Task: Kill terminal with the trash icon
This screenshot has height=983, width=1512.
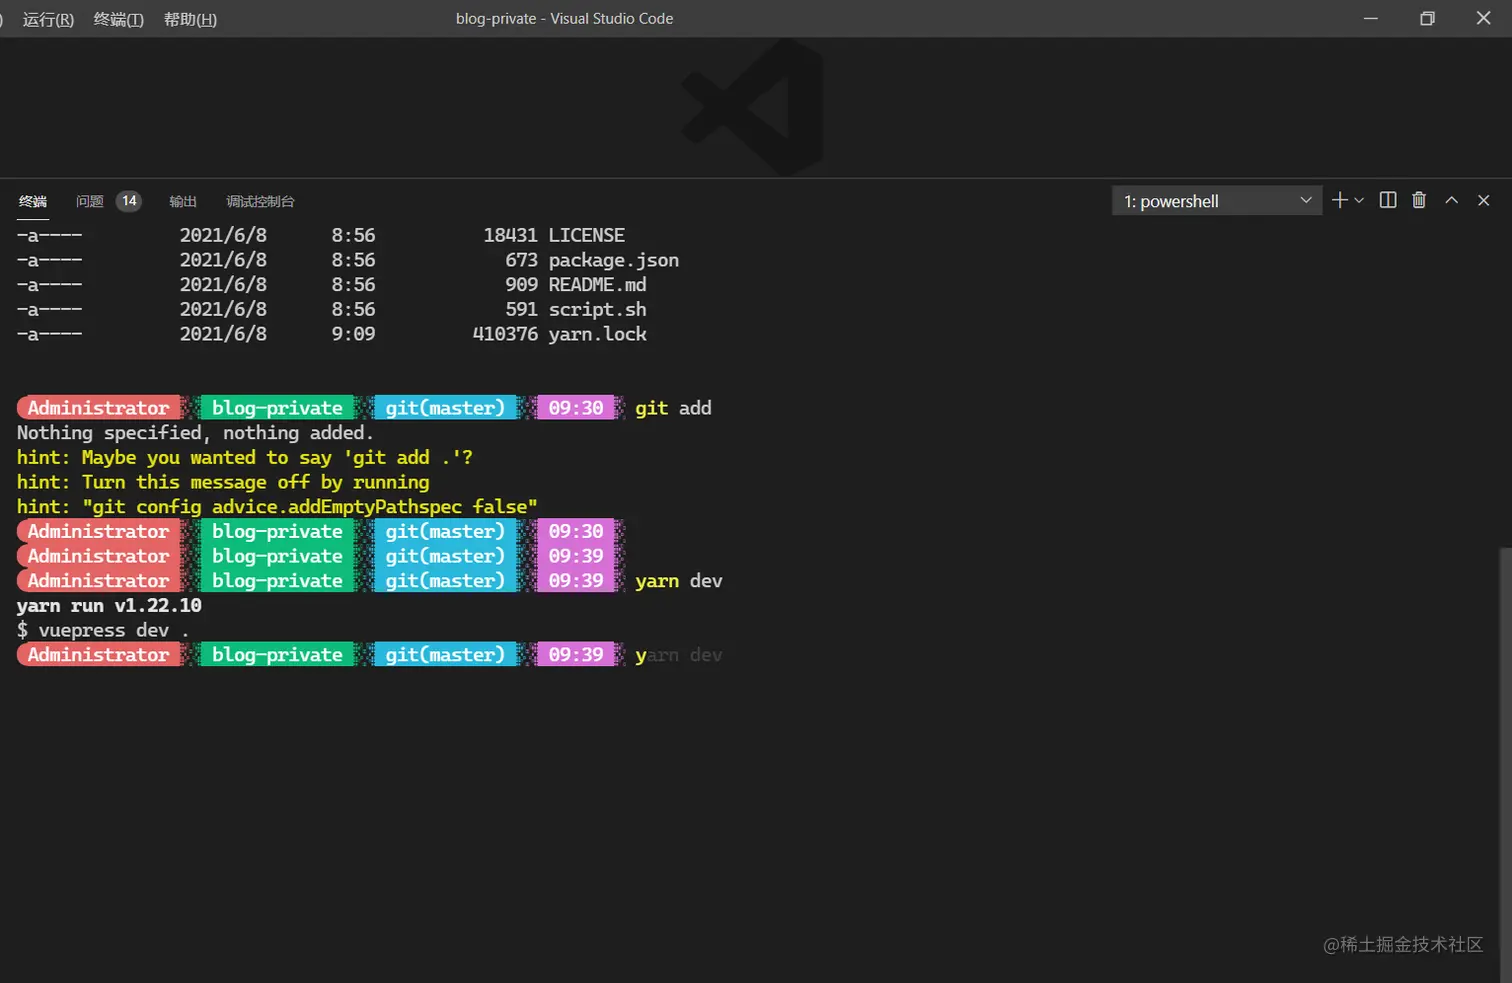Action: point(1418,200)
